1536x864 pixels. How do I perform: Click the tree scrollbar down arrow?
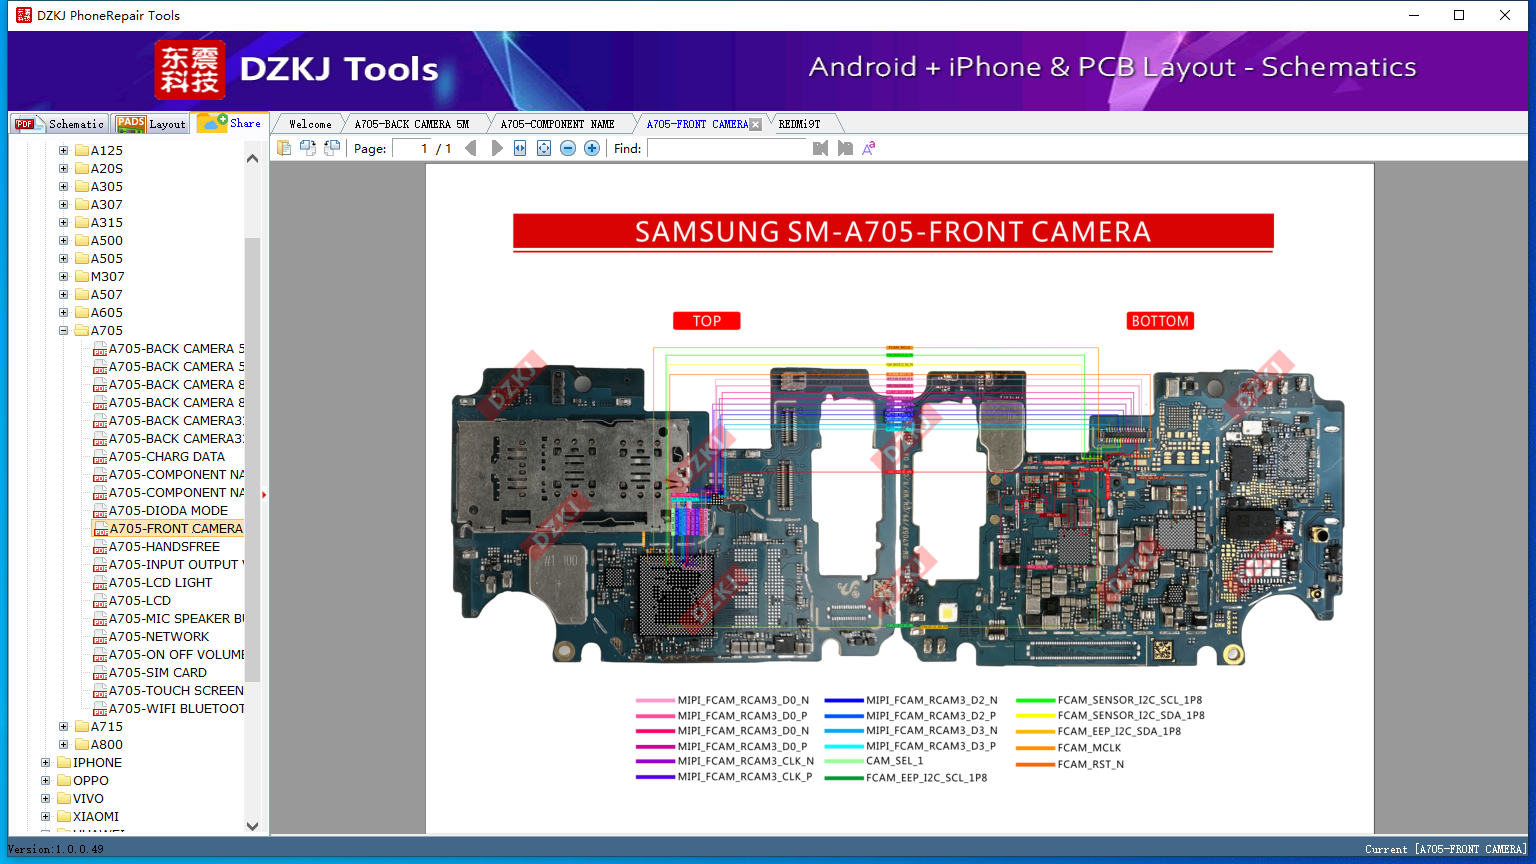pos(252,826)
